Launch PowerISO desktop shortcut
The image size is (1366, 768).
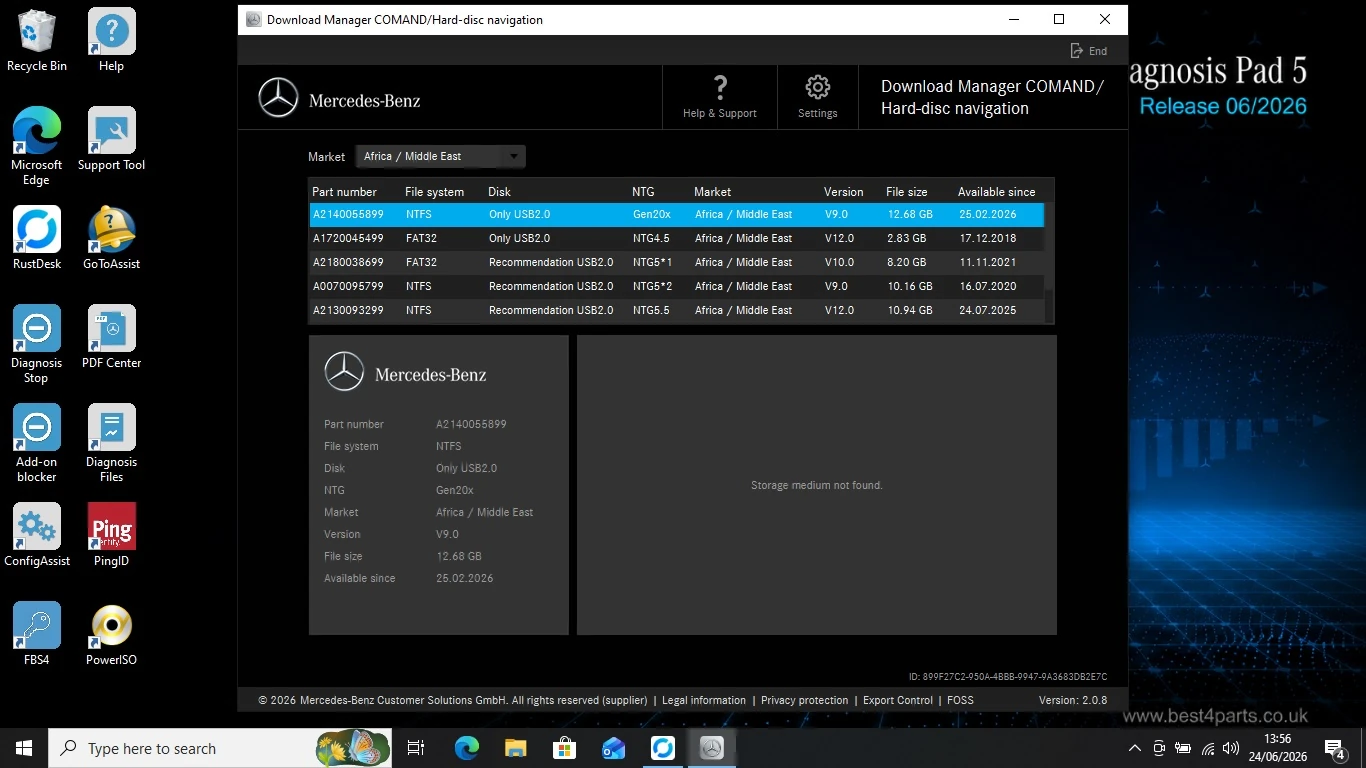pyautogui.click(x=111, y=634)
